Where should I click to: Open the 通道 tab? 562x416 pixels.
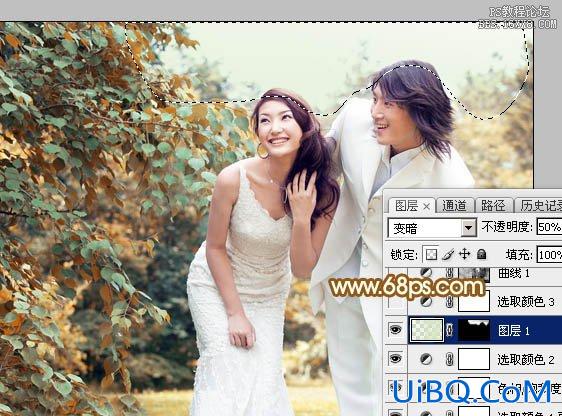click(454, 206)
